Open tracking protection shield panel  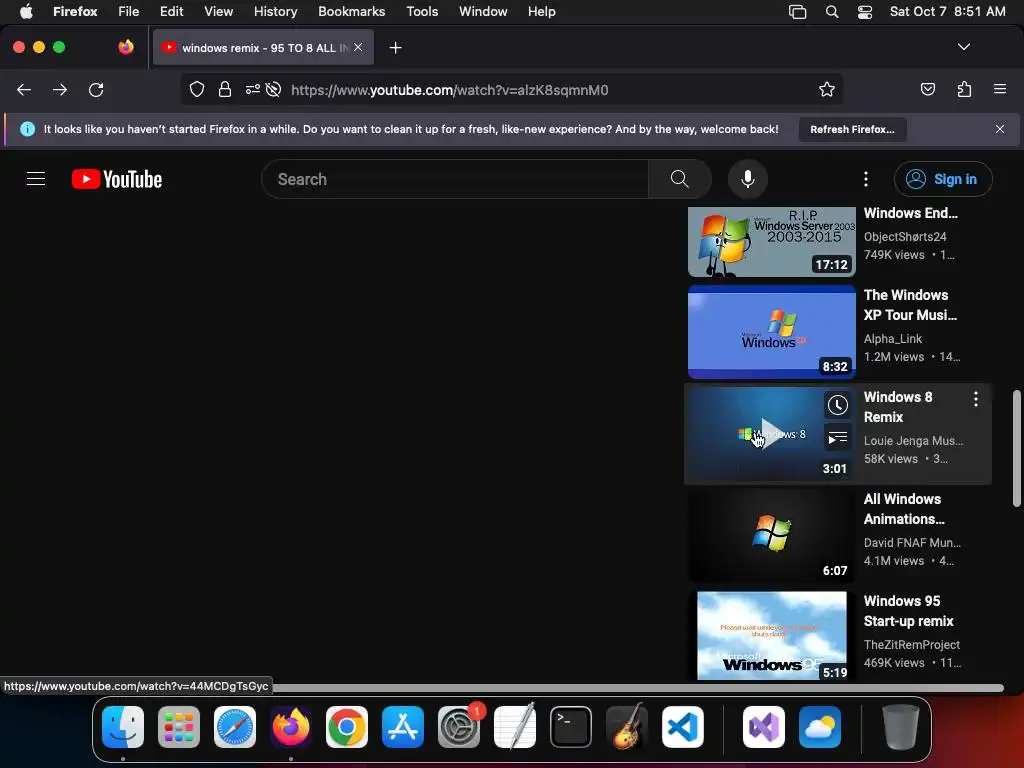(197, 89)
